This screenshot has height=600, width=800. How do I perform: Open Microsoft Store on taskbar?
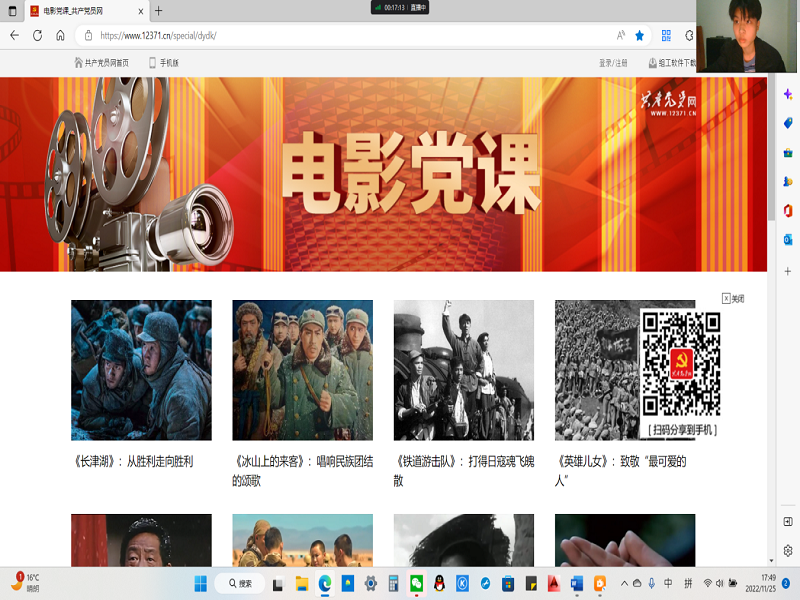click(508, 583)
